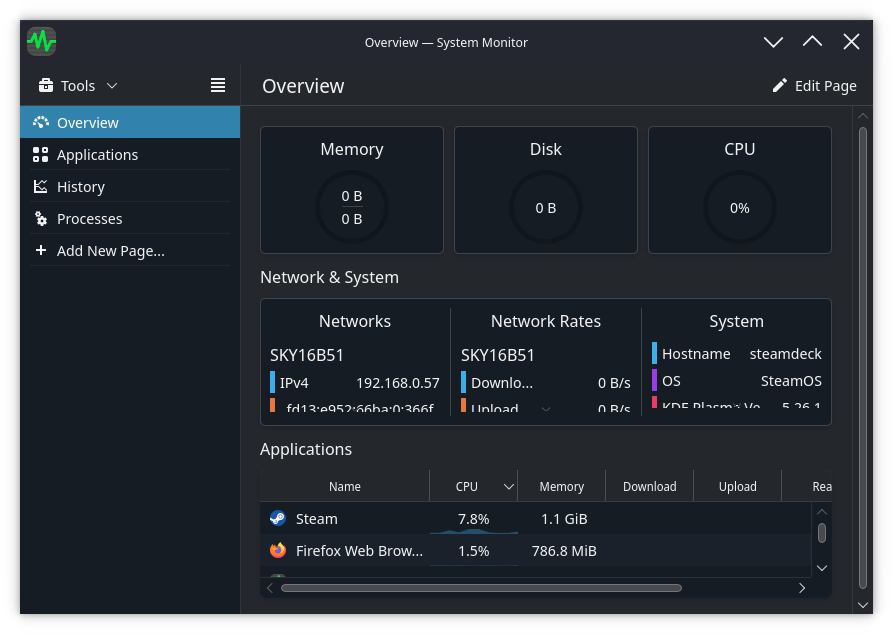Select the Overview speedometer icon in sidebar
The image size is (893, 634).
point(40,122)
